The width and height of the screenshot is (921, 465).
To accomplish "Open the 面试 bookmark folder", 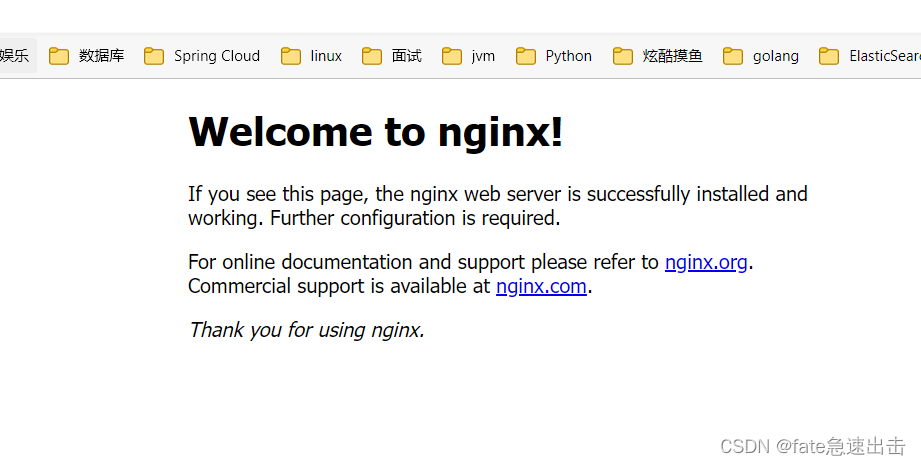I will point(392,56).
